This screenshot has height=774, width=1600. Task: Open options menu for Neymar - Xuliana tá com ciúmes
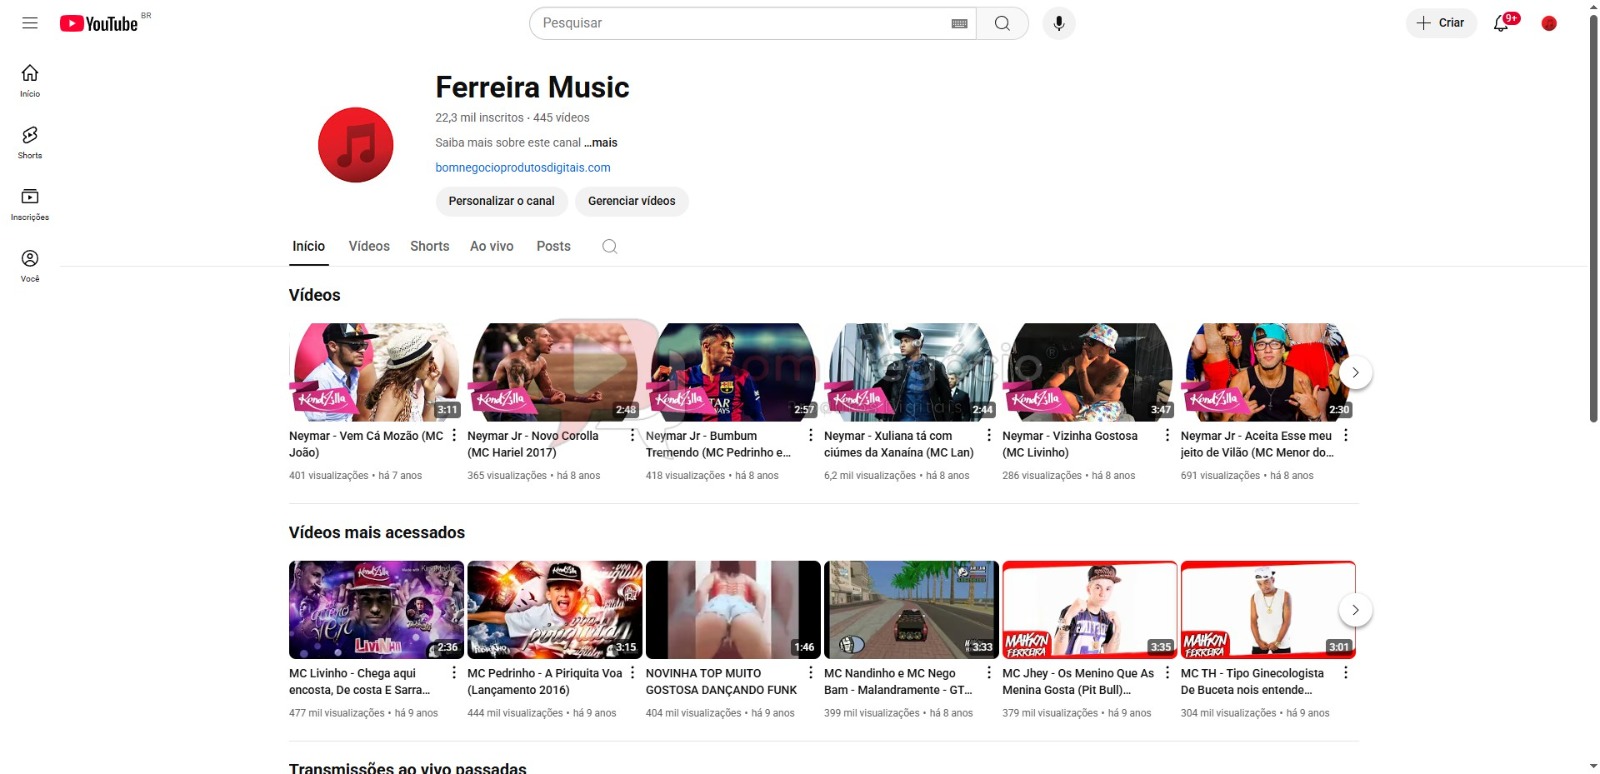989,435
